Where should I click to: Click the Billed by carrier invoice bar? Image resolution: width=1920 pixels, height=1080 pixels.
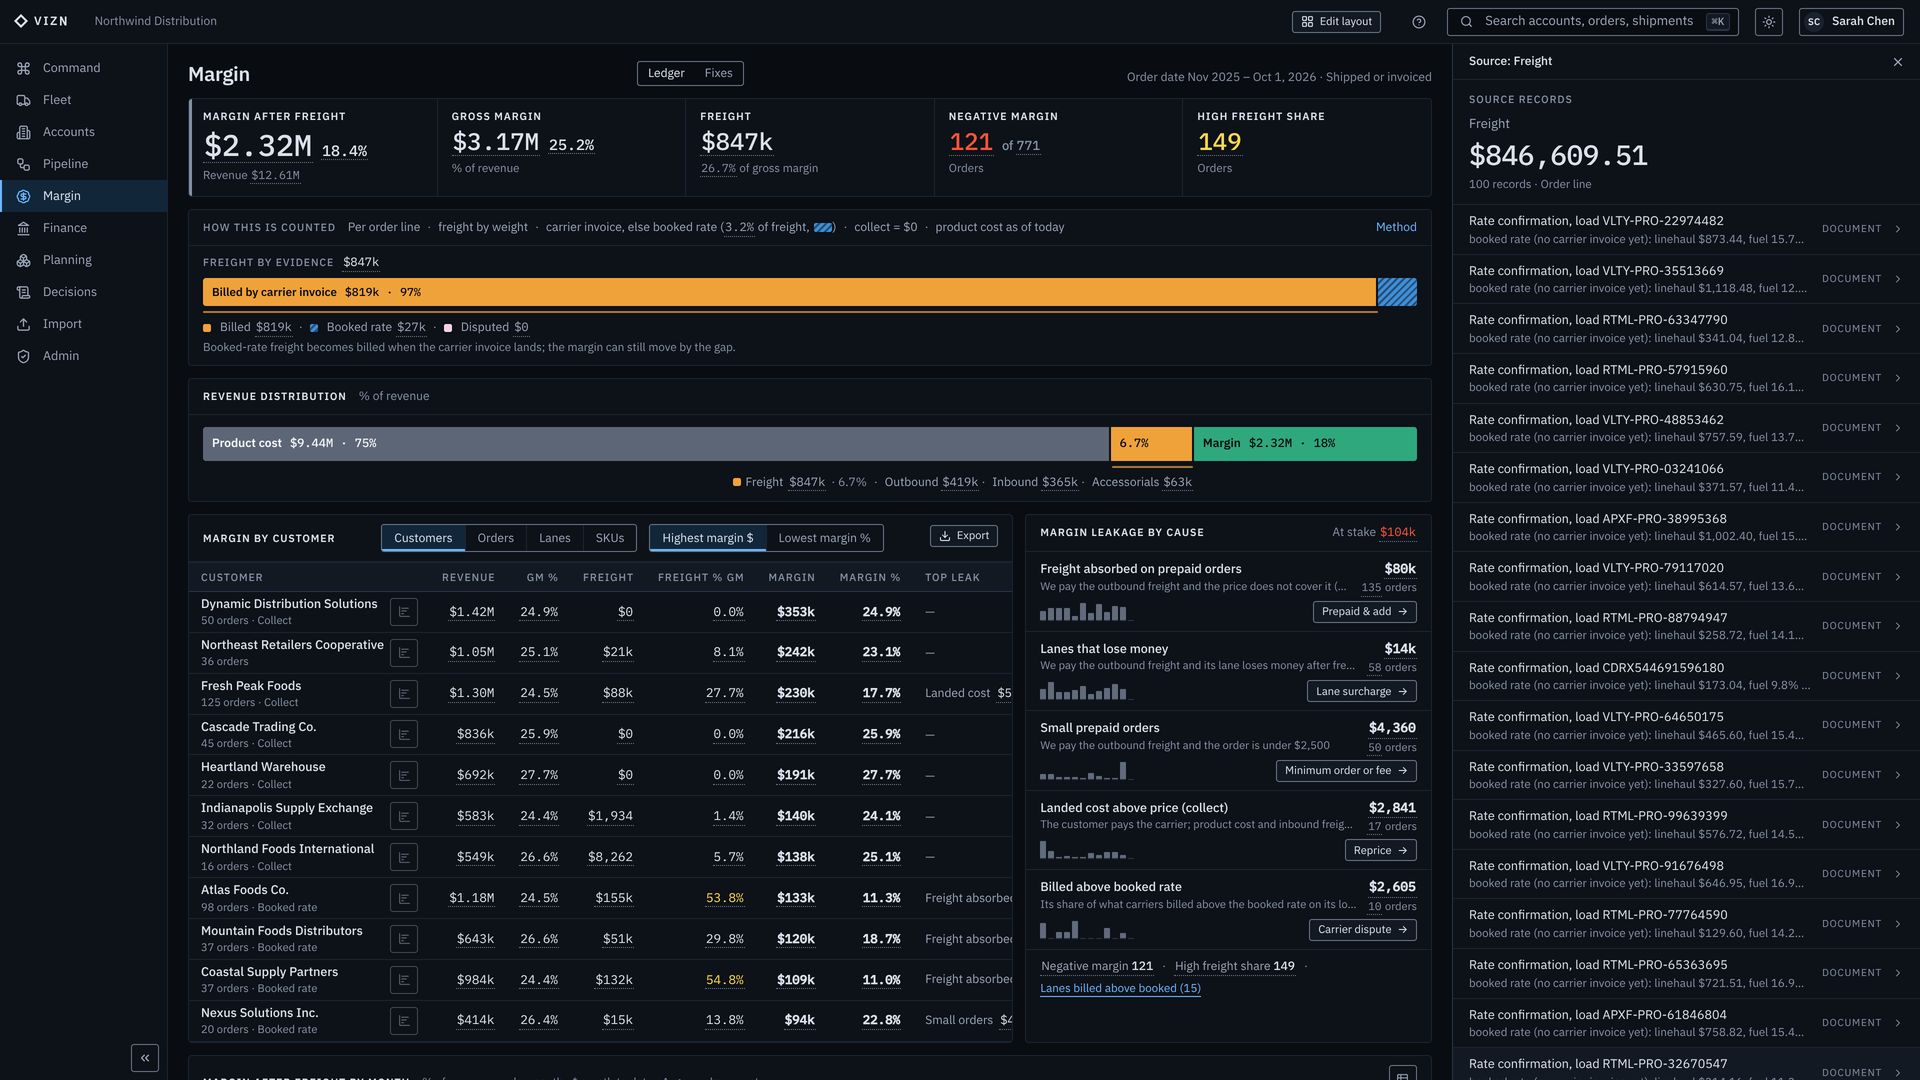tap(789, 292)
